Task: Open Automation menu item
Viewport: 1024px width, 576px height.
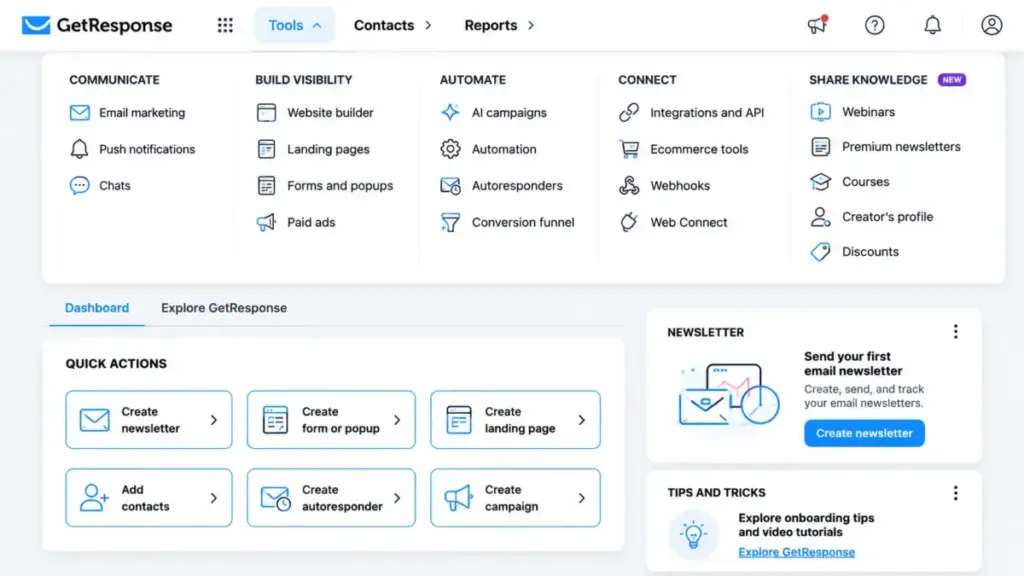Action: [488, 149]
